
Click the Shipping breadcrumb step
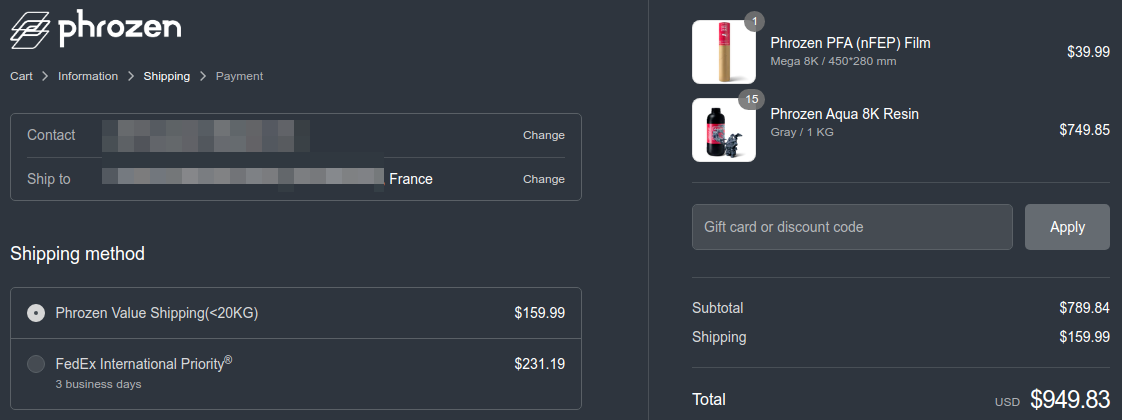(x=166, y=76)
